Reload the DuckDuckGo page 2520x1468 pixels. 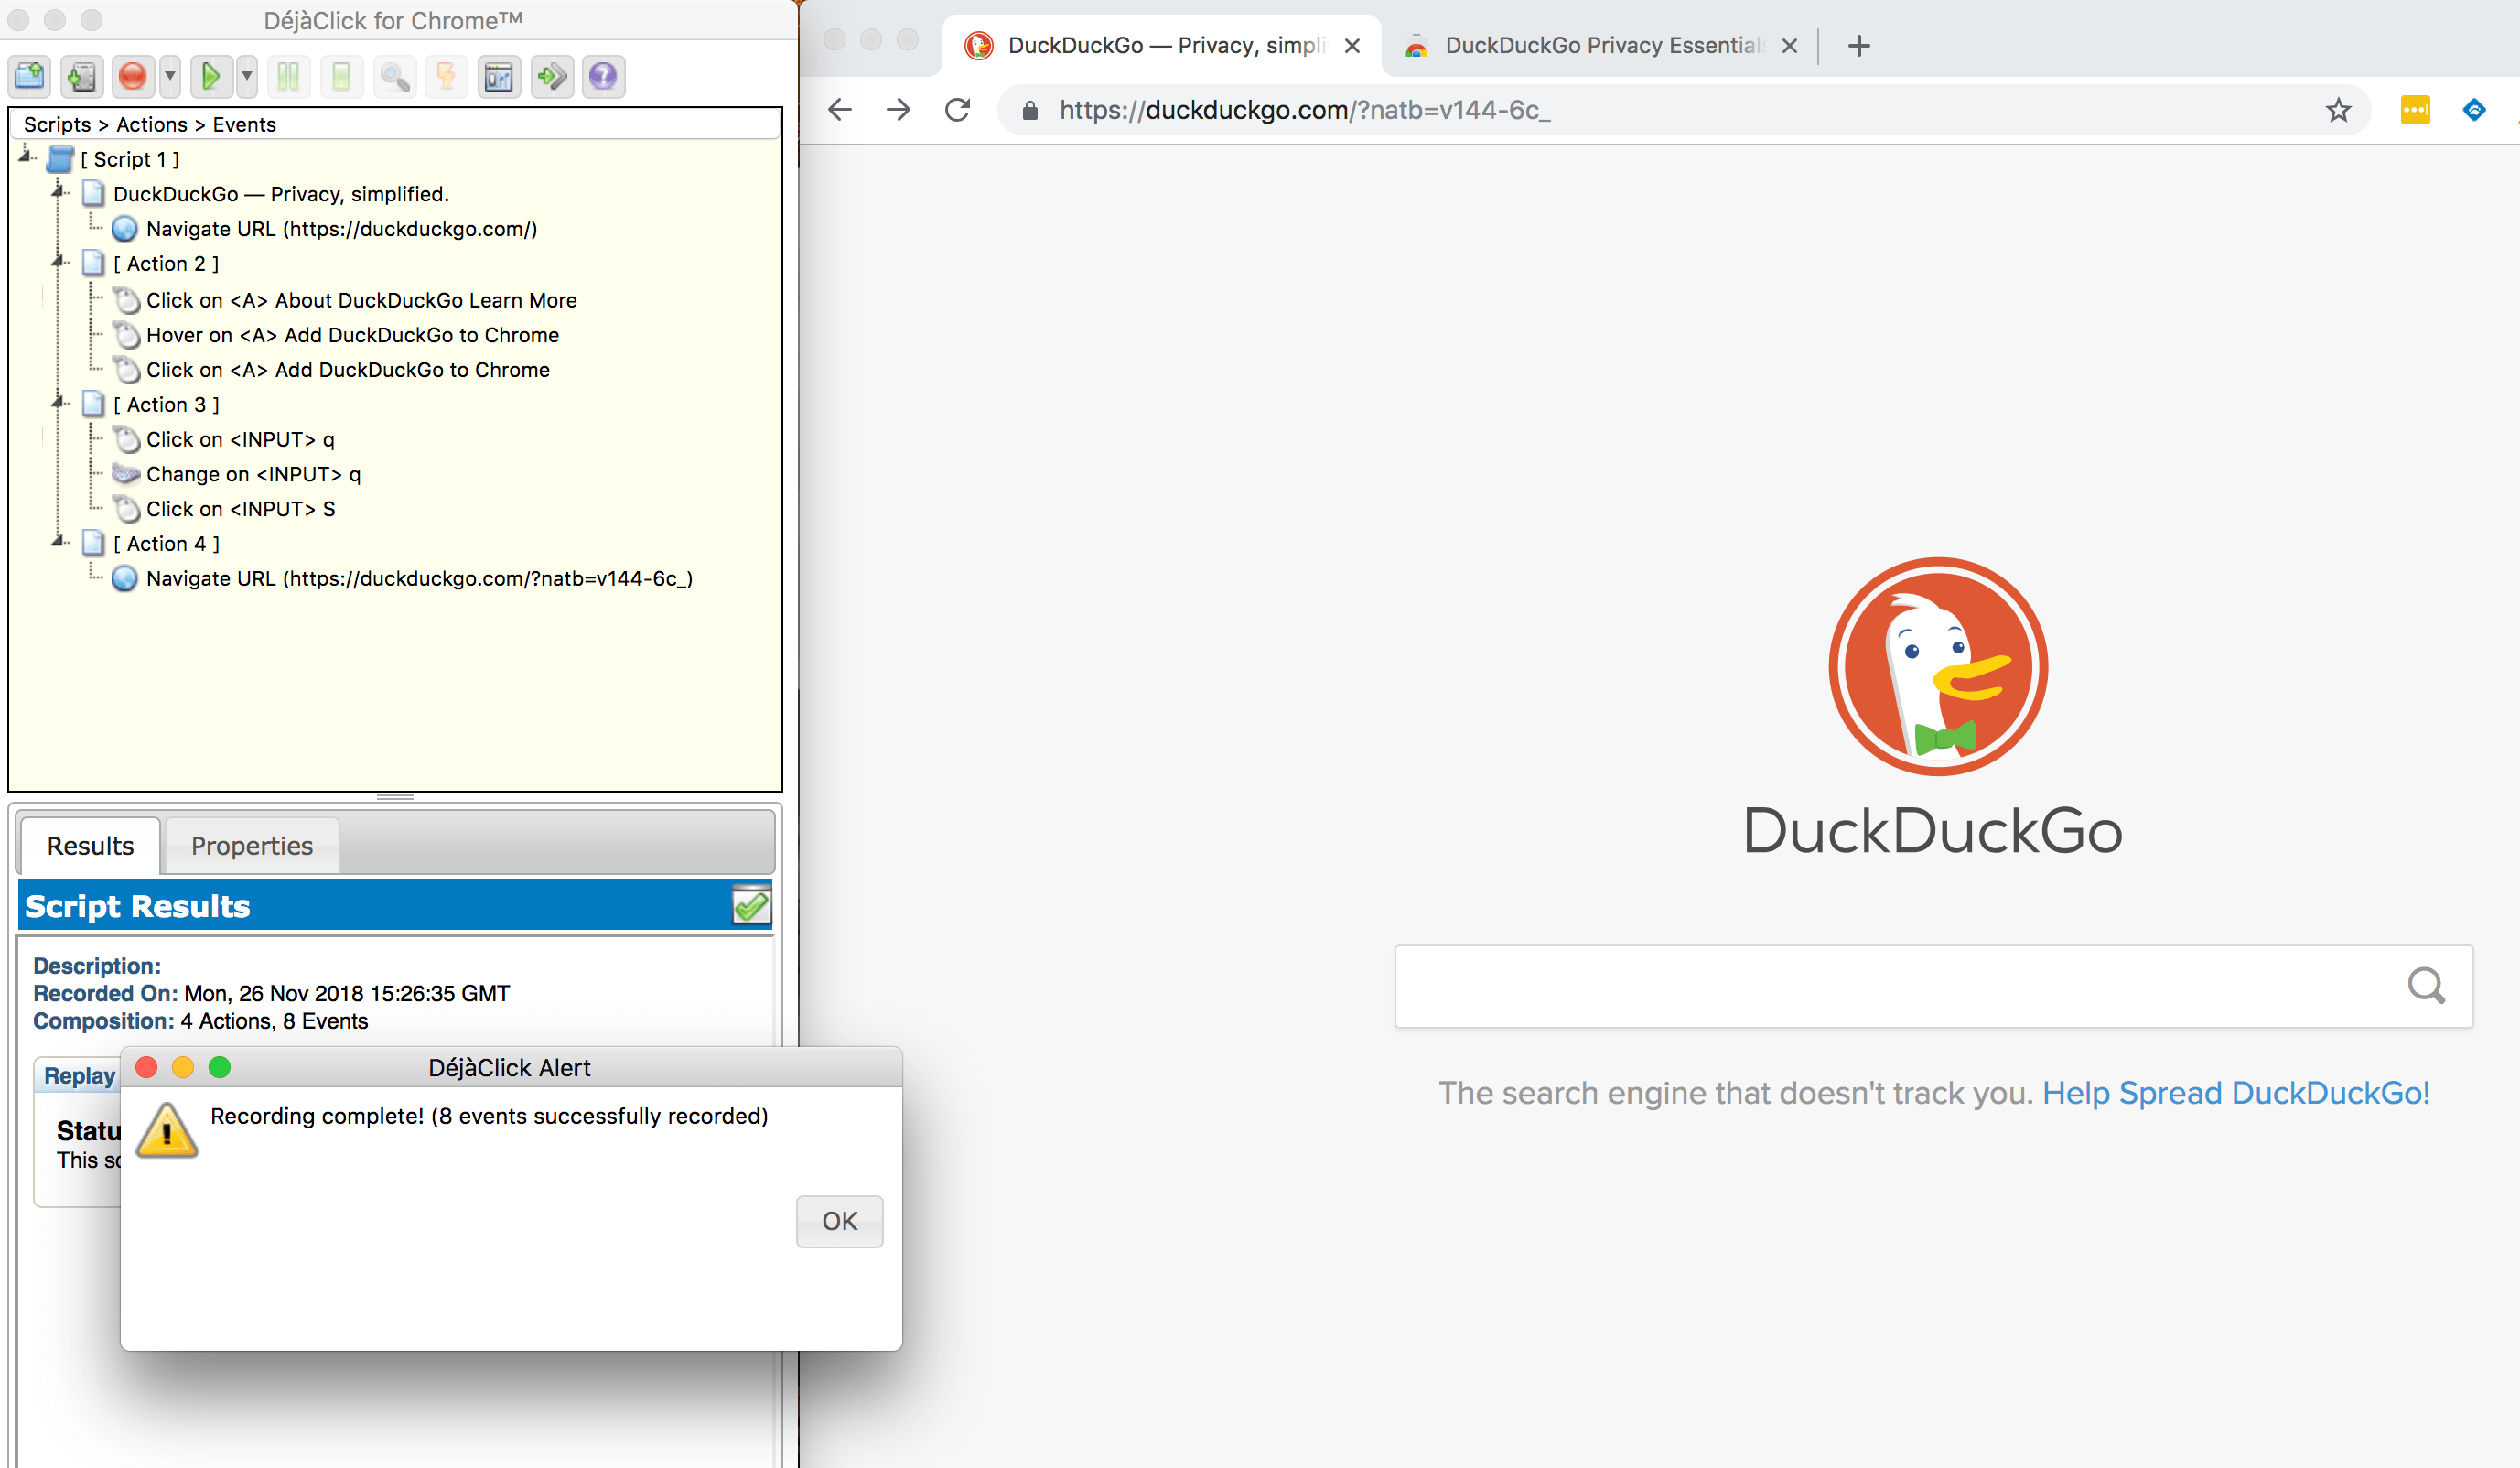pos(957,110)
